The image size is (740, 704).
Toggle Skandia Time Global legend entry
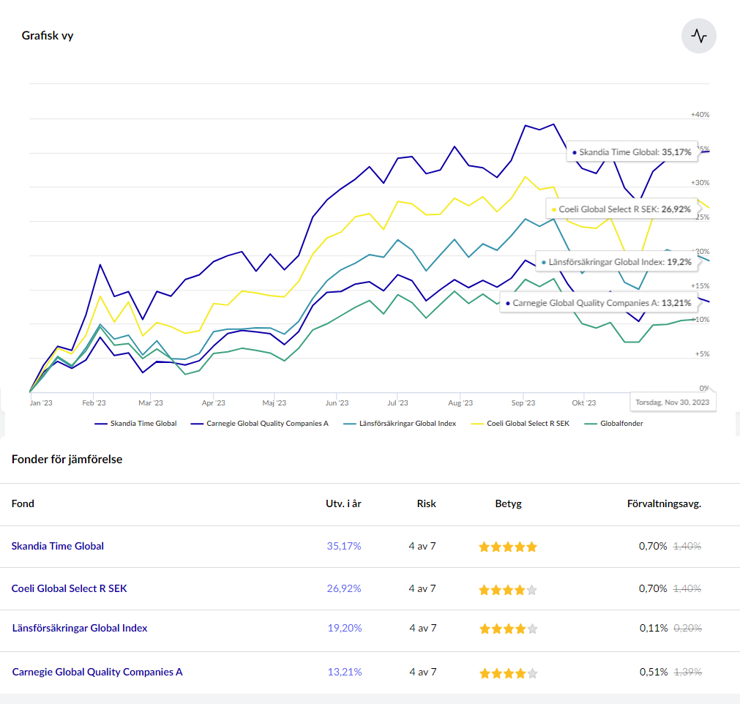coord(135,423)
